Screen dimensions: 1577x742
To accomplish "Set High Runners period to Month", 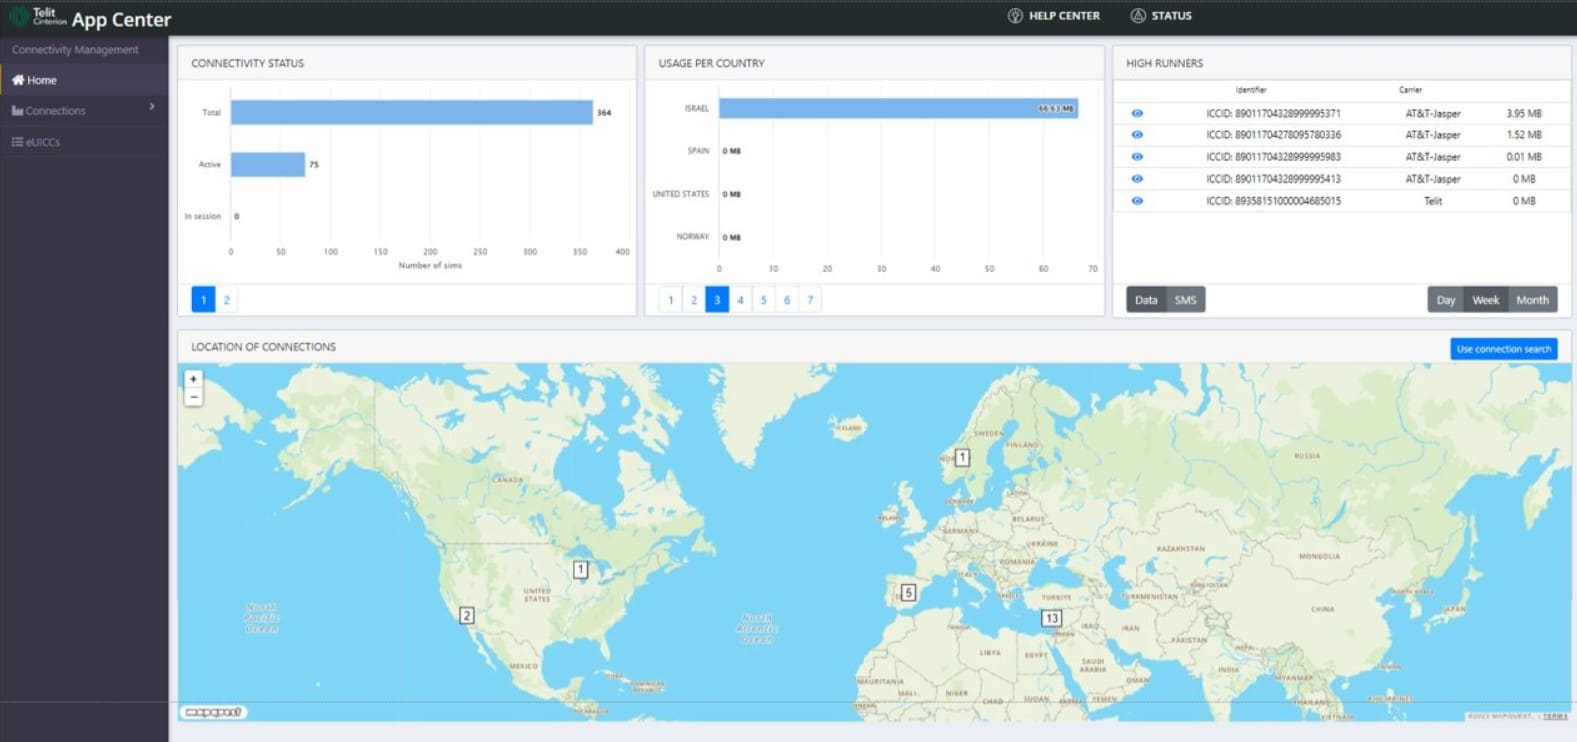I will (1532, 300).
